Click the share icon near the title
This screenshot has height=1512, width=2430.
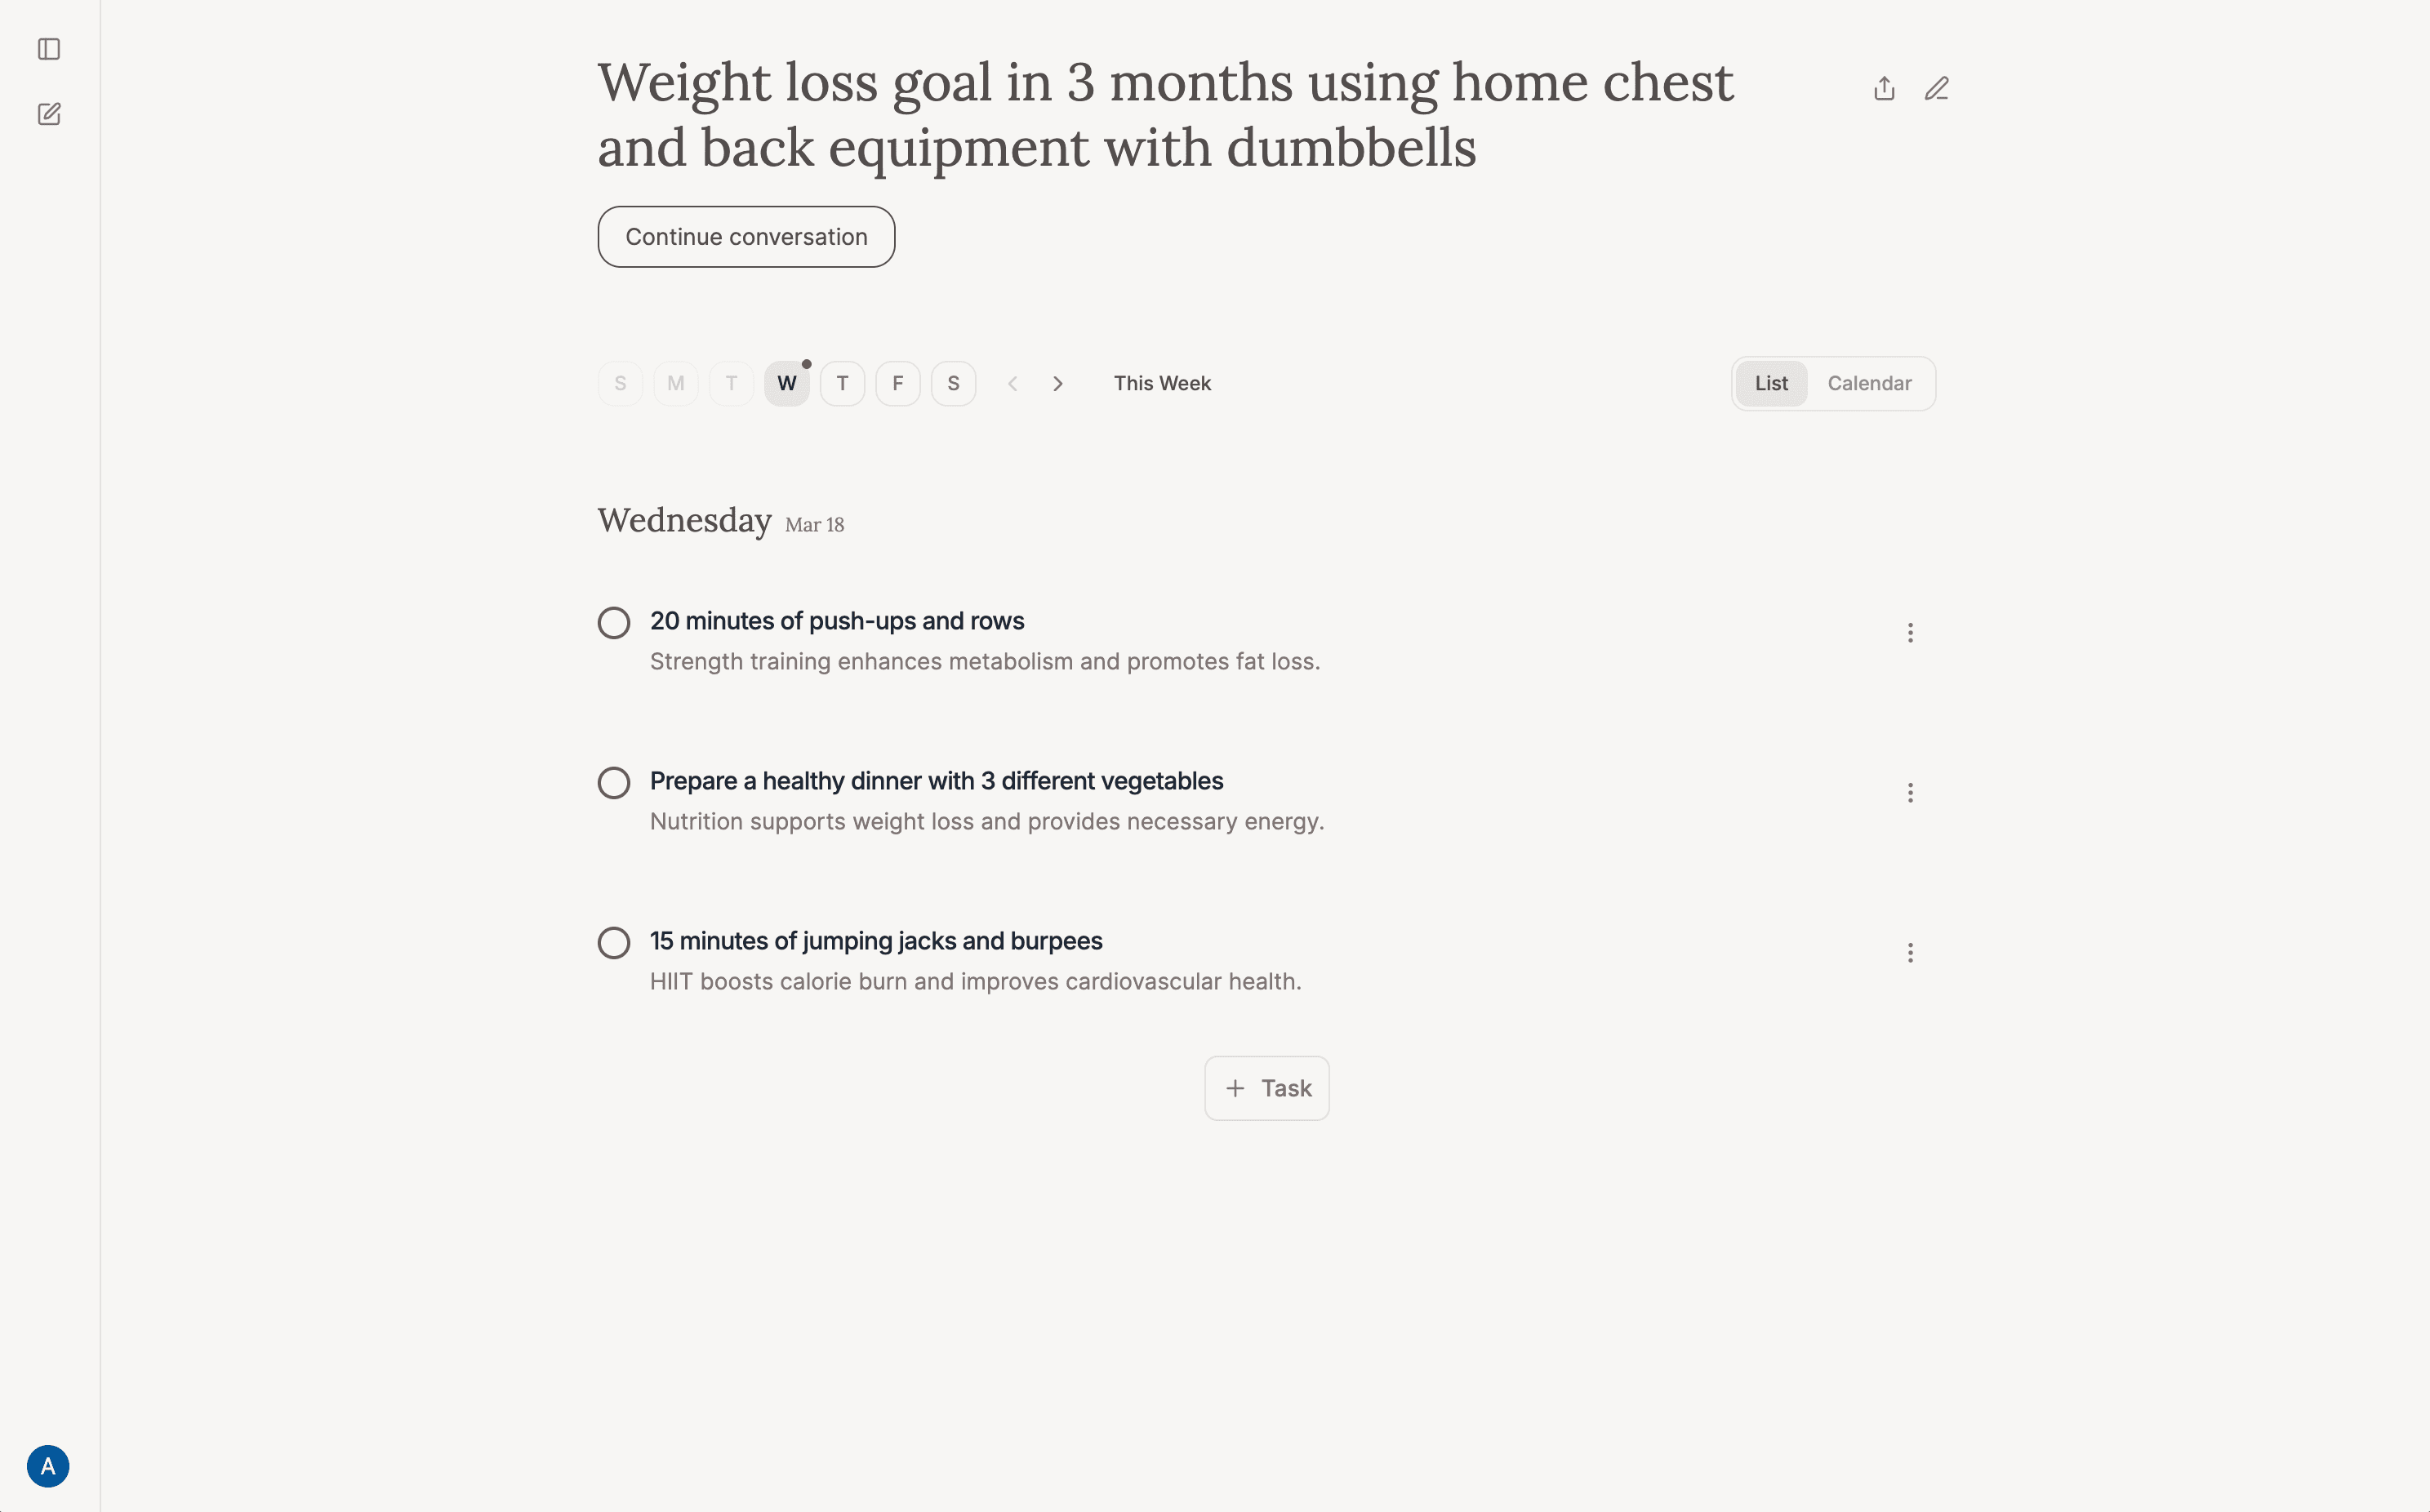pyautogui.click(x=1884, y=88)
